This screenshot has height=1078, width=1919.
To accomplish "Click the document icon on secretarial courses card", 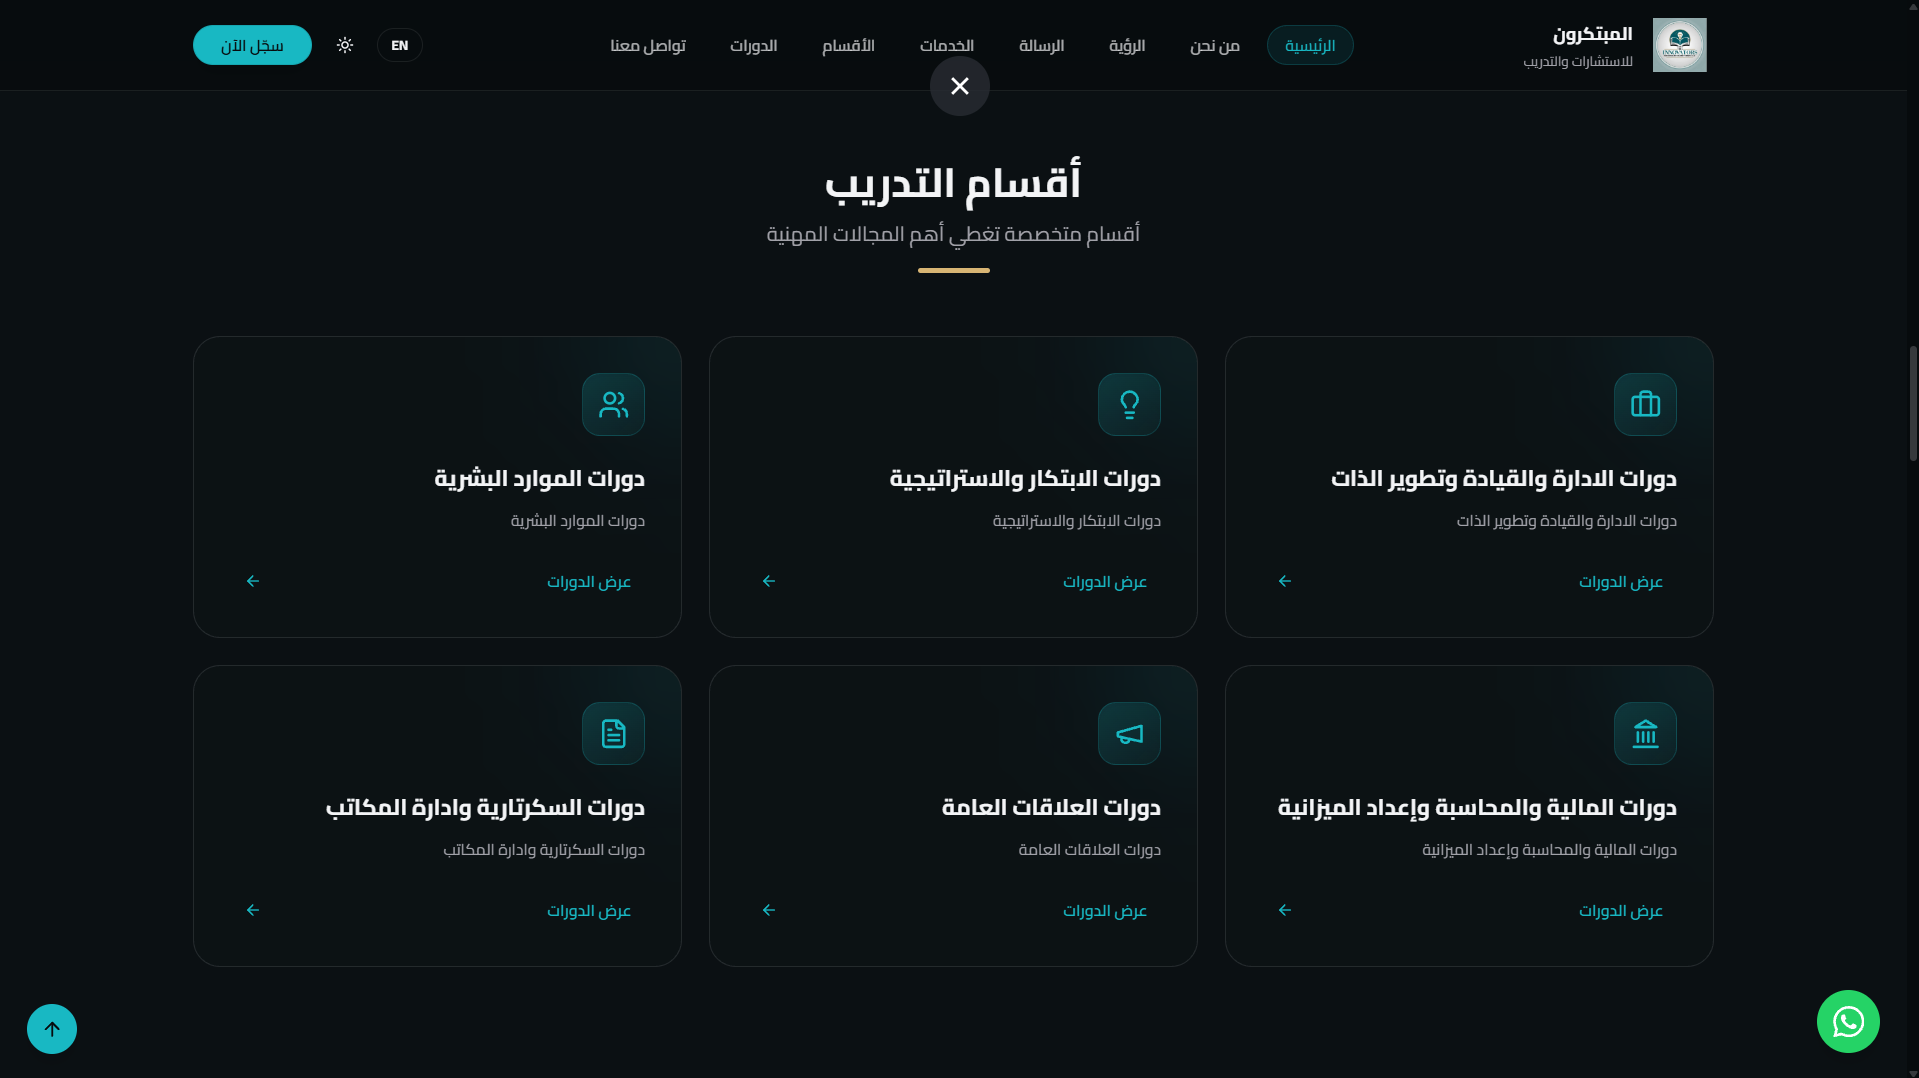I will [x=613, y=734].
